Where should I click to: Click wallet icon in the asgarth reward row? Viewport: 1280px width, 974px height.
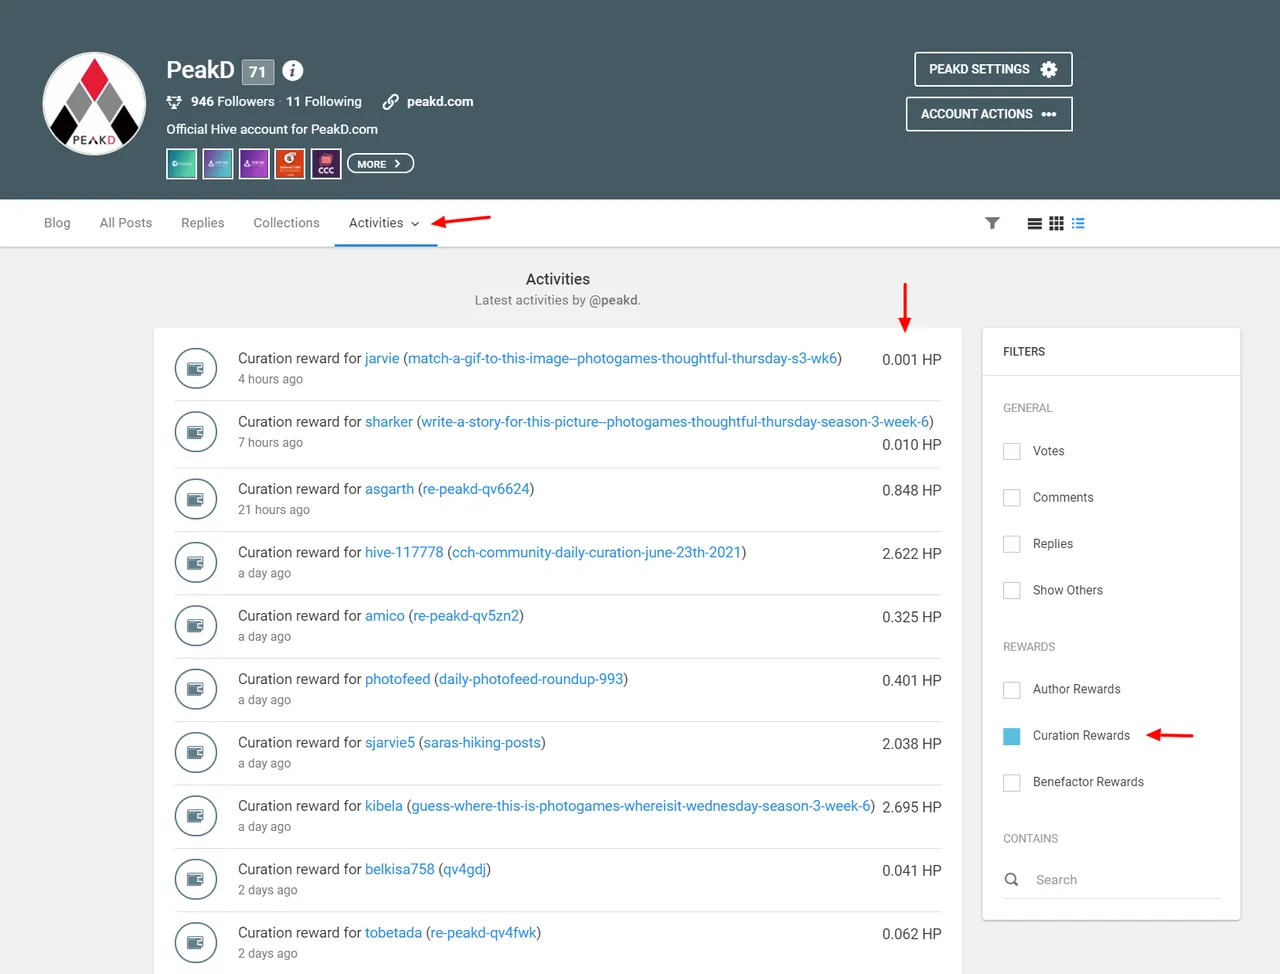(196, 499)
